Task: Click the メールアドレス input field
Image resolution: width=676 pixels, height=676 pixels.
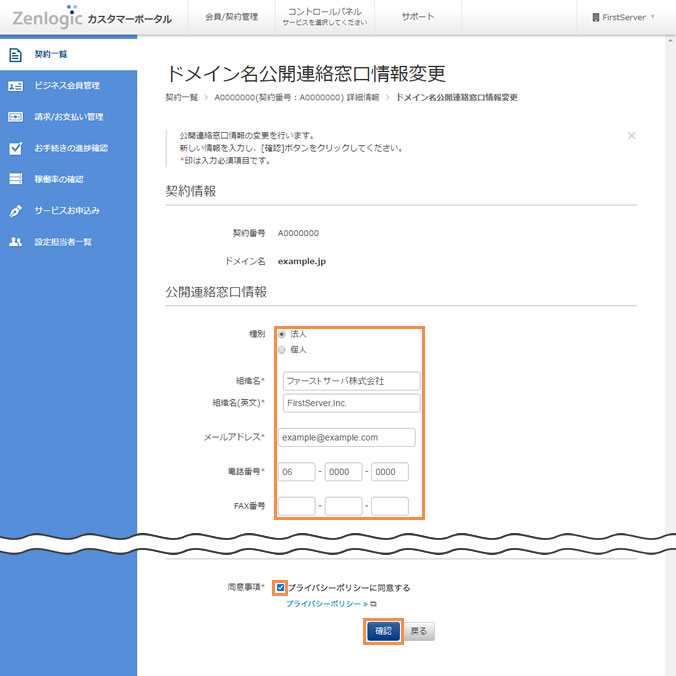Action: pos(347,437)
